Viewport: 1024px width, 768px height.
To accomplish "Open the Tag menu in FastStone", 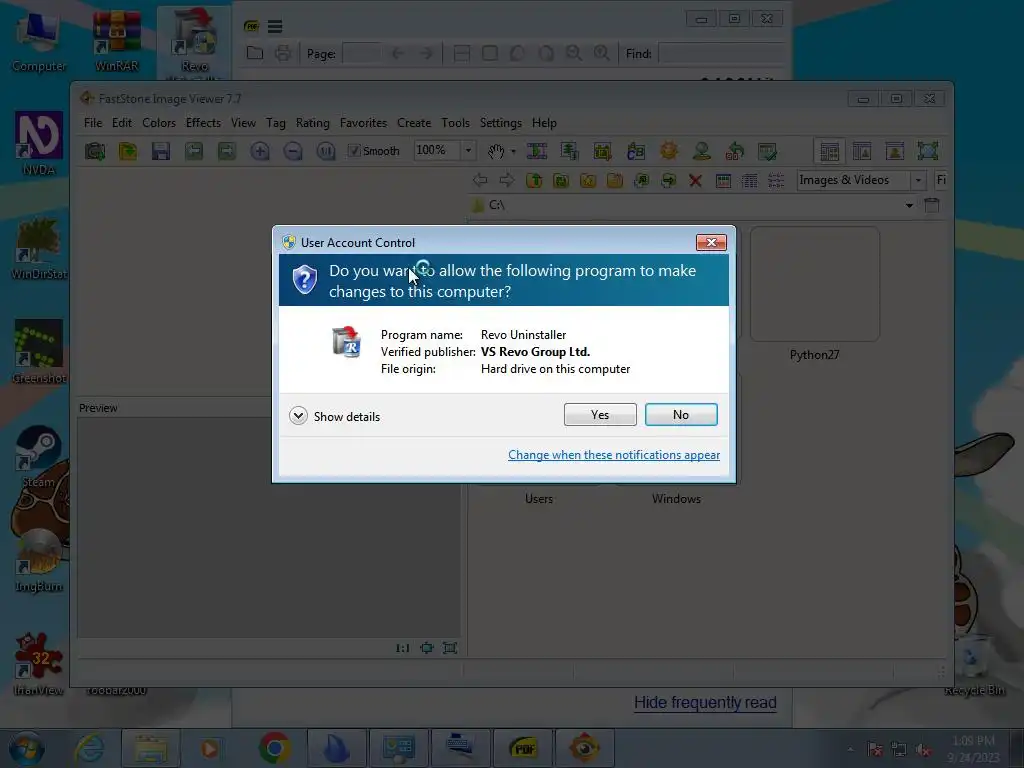I will [x=276, y=123].
